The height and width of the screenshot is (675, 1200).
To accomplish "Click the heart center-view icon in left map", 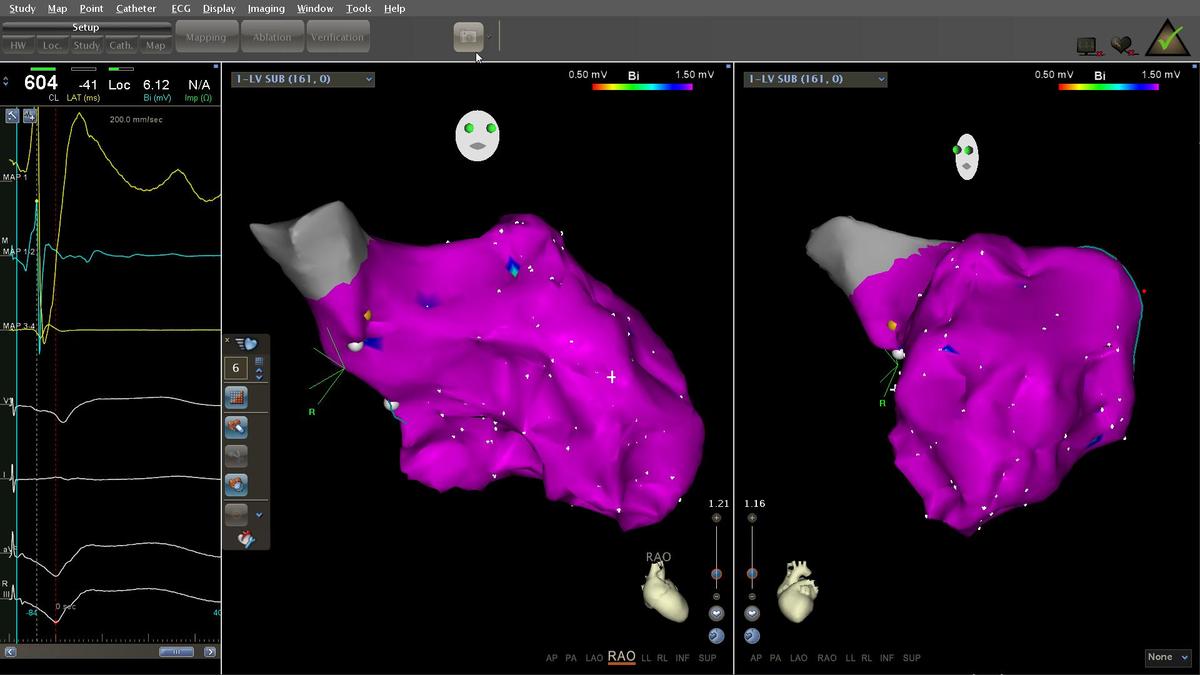I will pos(716,613).
